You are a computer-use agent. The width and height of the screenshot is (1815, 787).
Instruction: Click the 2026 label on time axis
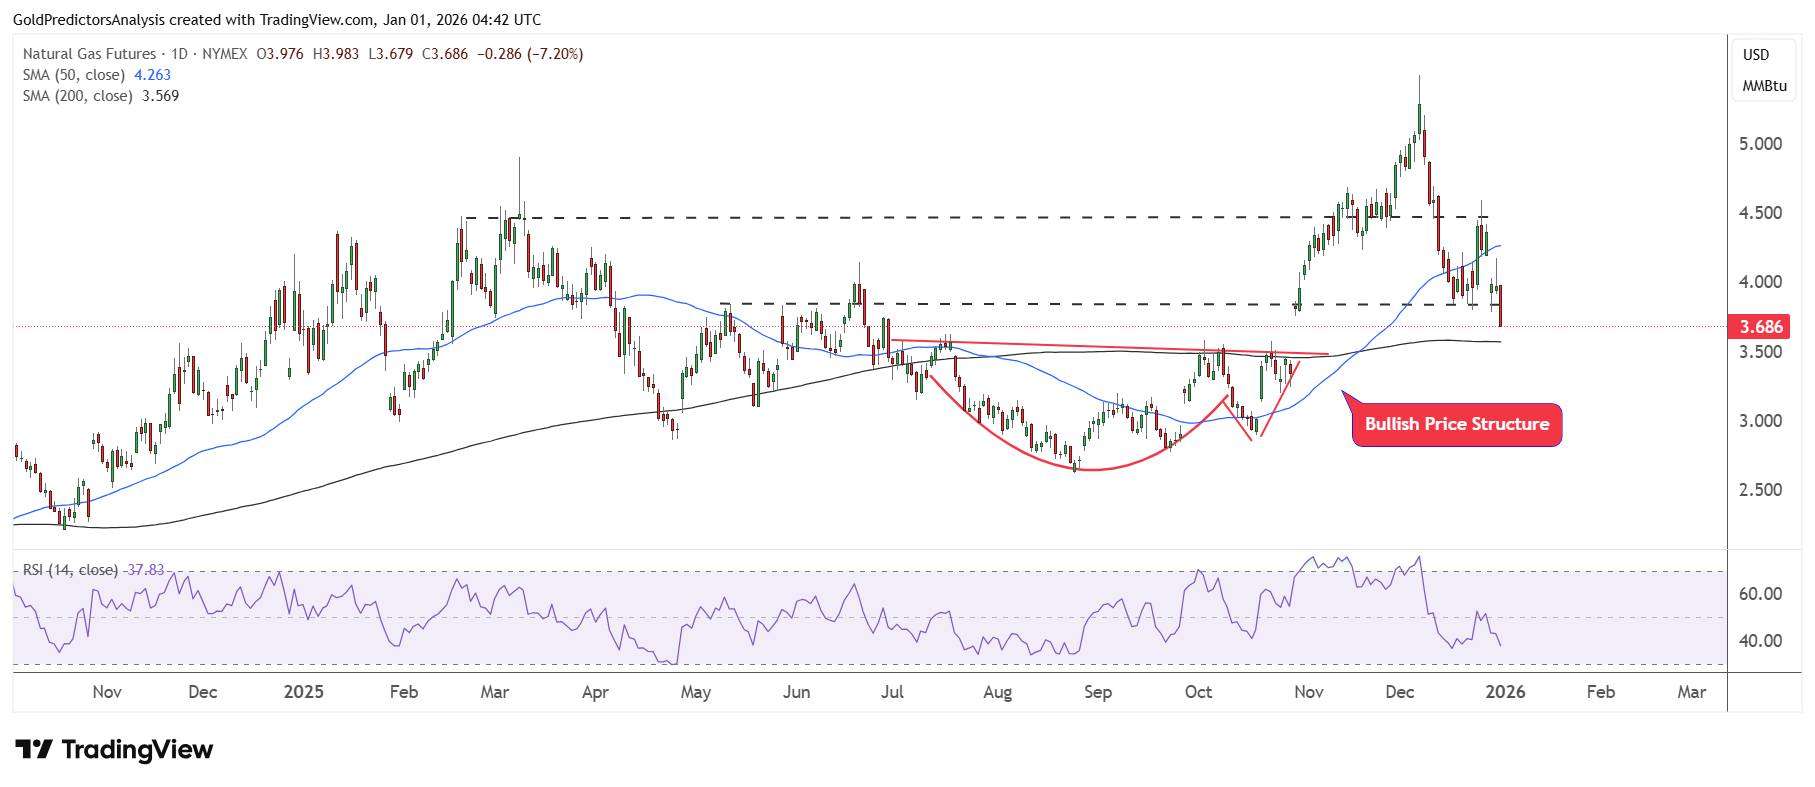[x=1504, y=692]
